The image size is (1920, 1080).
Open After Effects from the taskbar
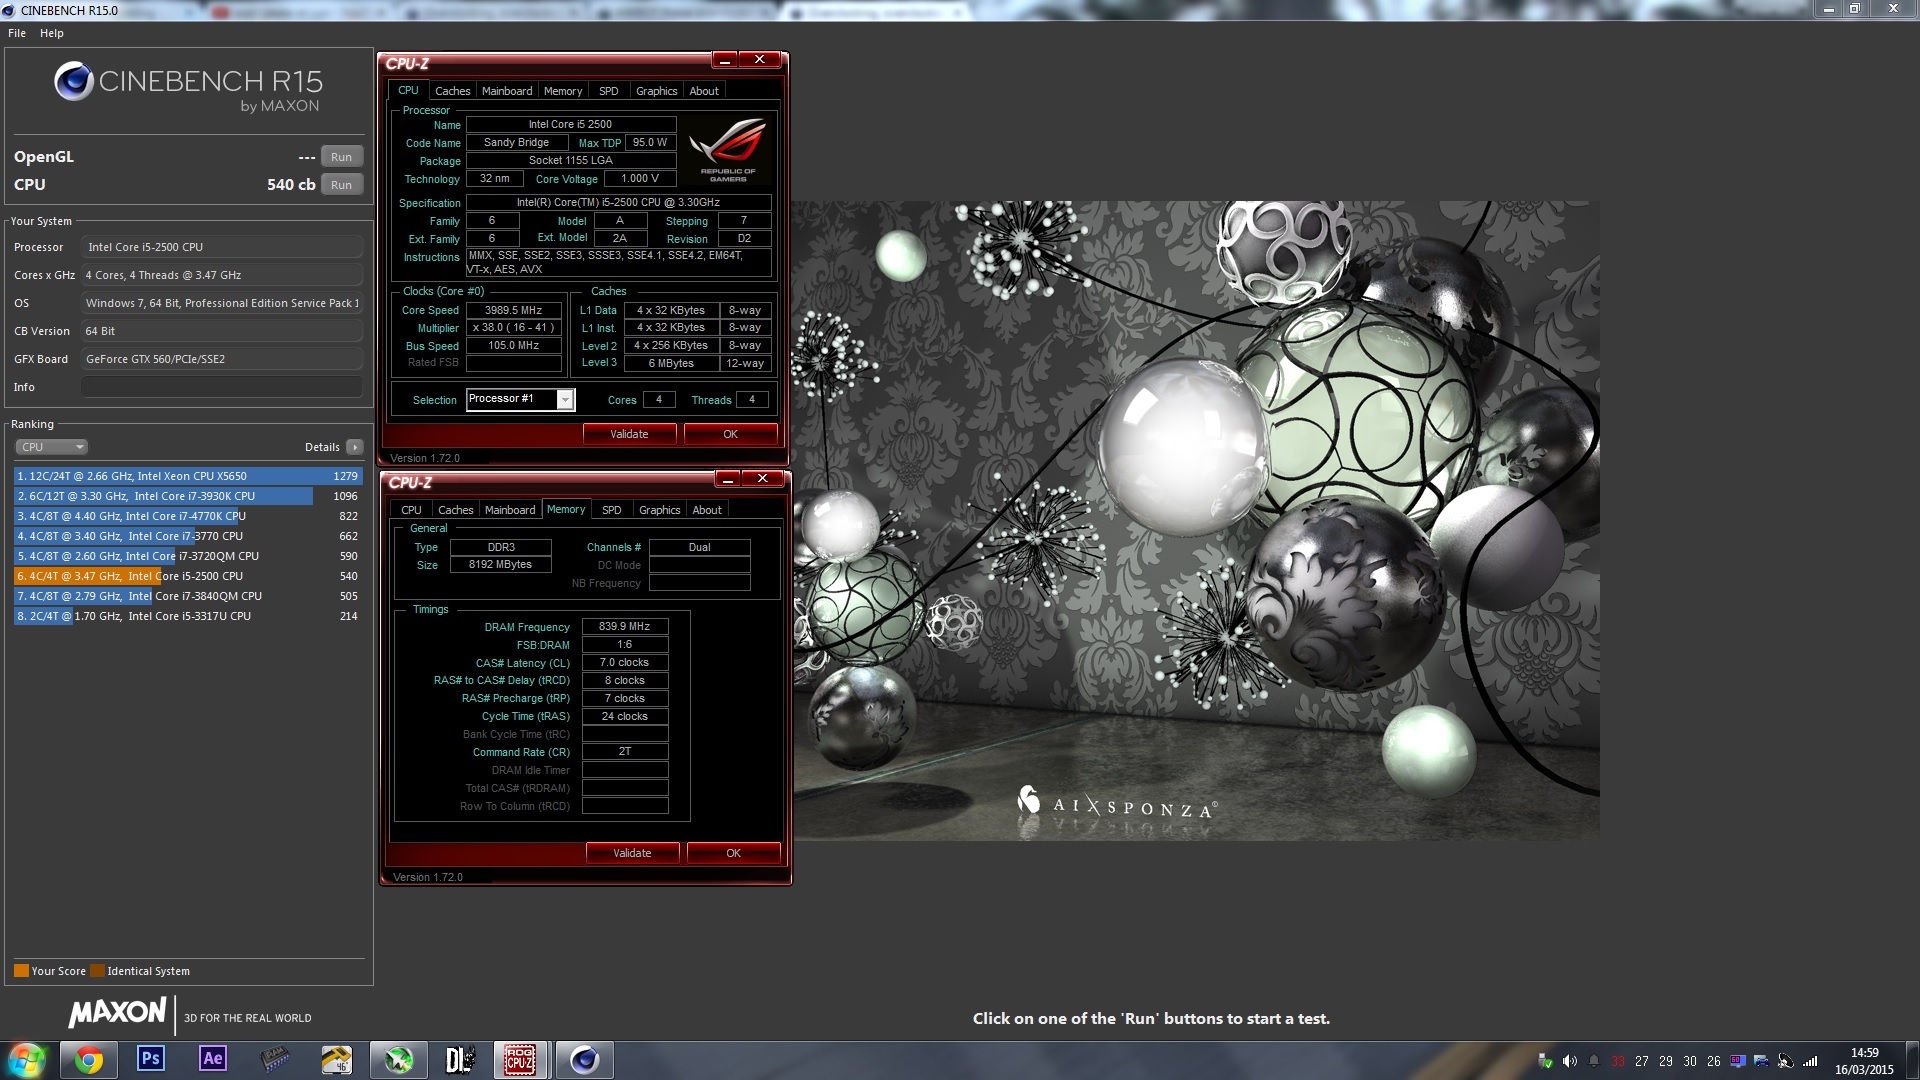click(x=212, y=1060)
